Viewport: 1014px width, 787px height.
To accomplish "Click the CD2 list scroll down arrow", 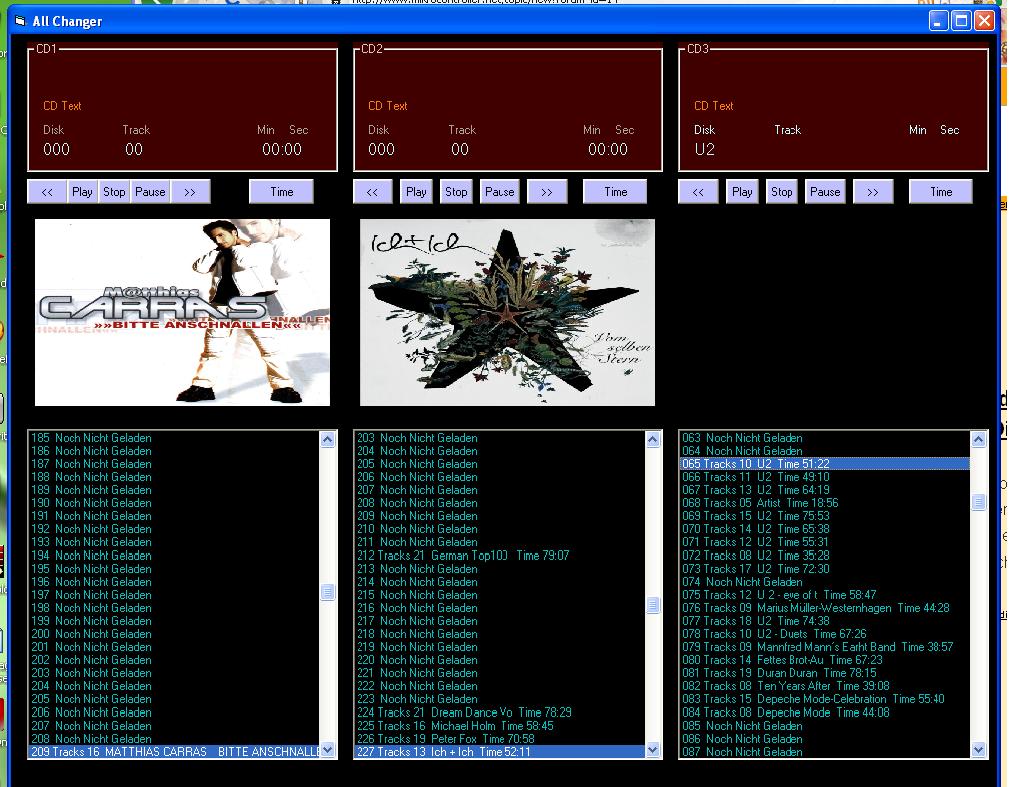I will click(653, 750).
